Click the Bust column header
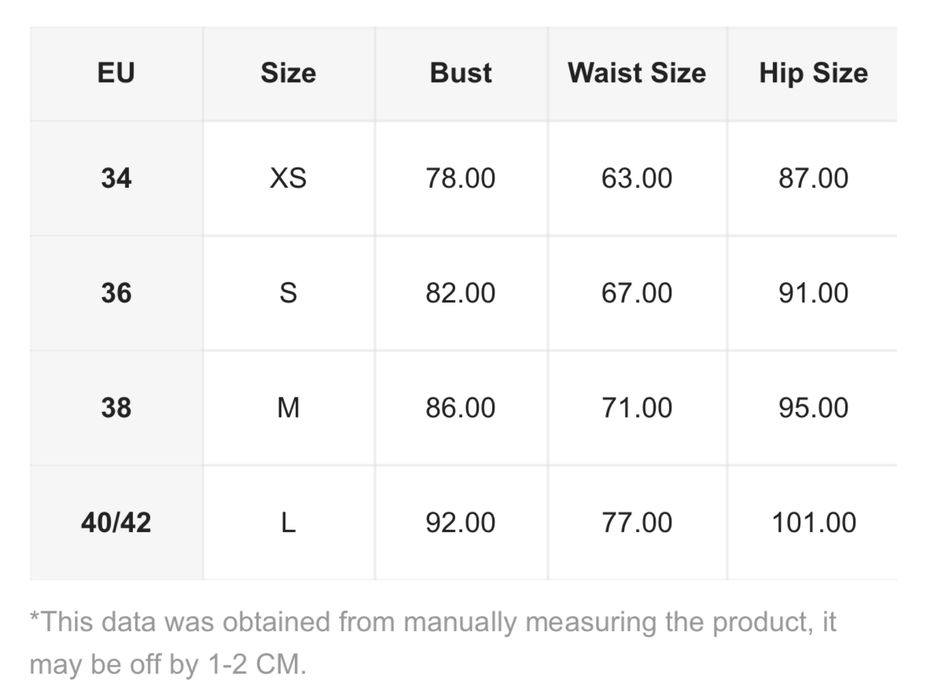 tap(460, 73)
